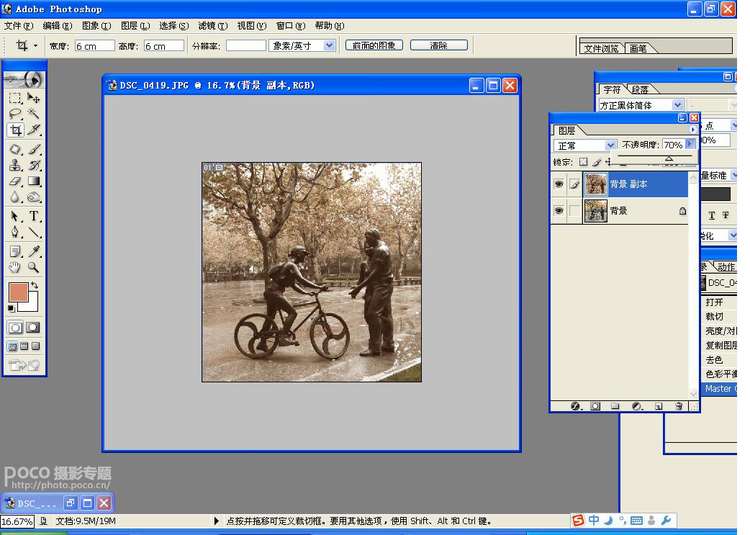Screen dimensions: 750x535
Task: Open 滤镜 menu
Action: [213, 26]
